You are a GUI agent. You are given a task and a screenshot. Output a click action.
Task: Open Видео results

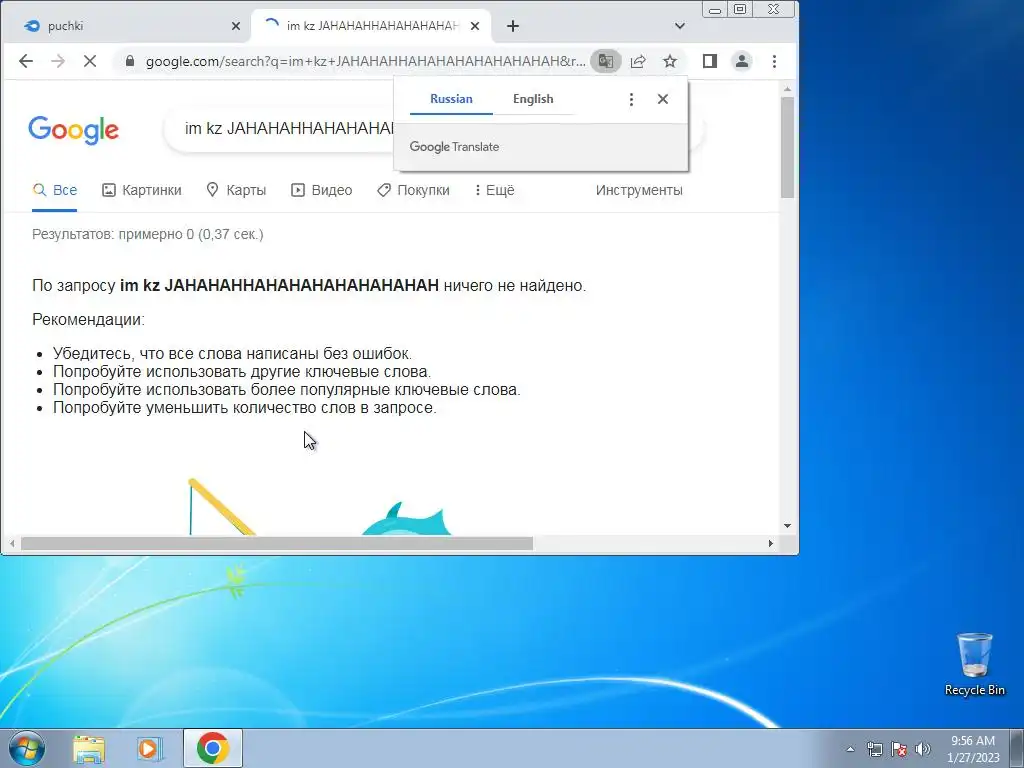point(321,190)
